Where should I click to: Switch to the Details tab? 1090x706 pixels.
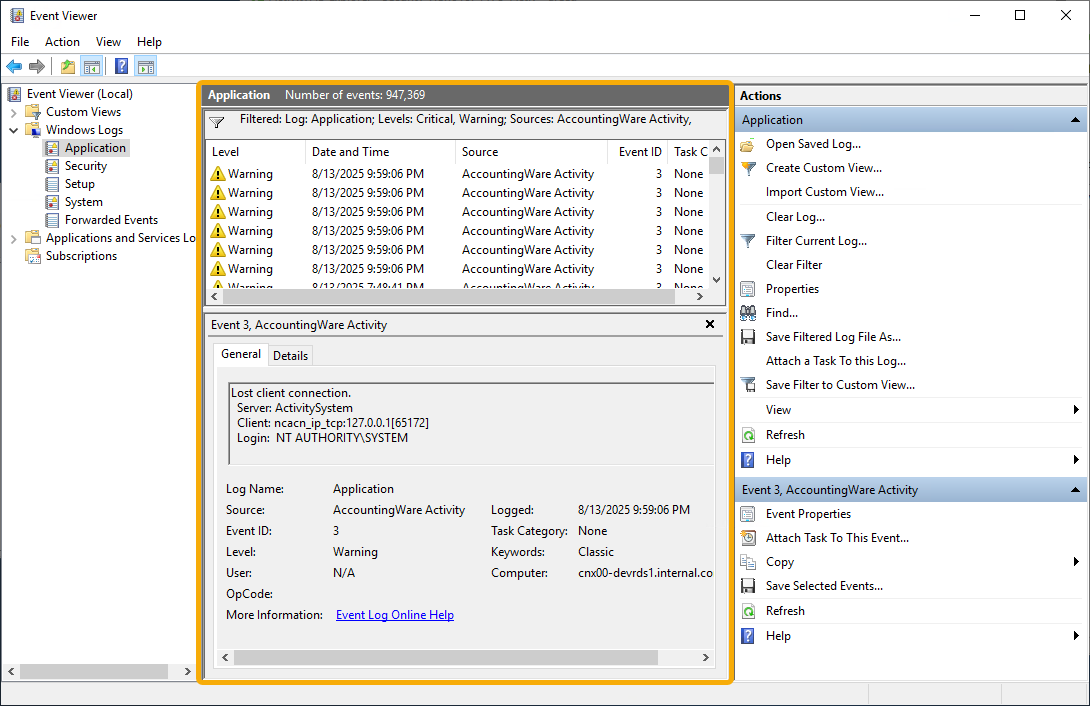(290, 356)
